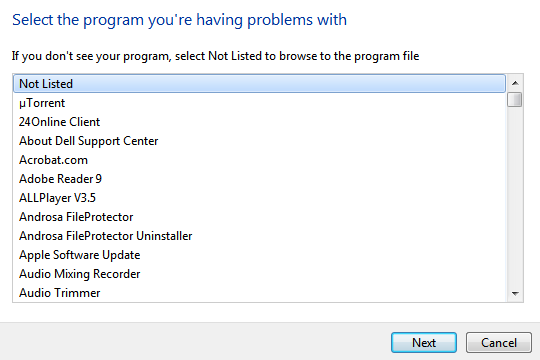Click the empty scrollbar track below thumb
This screenshot has width=540, height=360.
point(515,196)
